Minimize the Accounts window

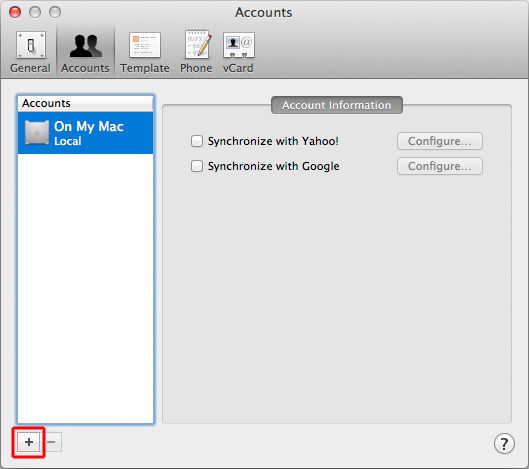[x=35, y=12]
